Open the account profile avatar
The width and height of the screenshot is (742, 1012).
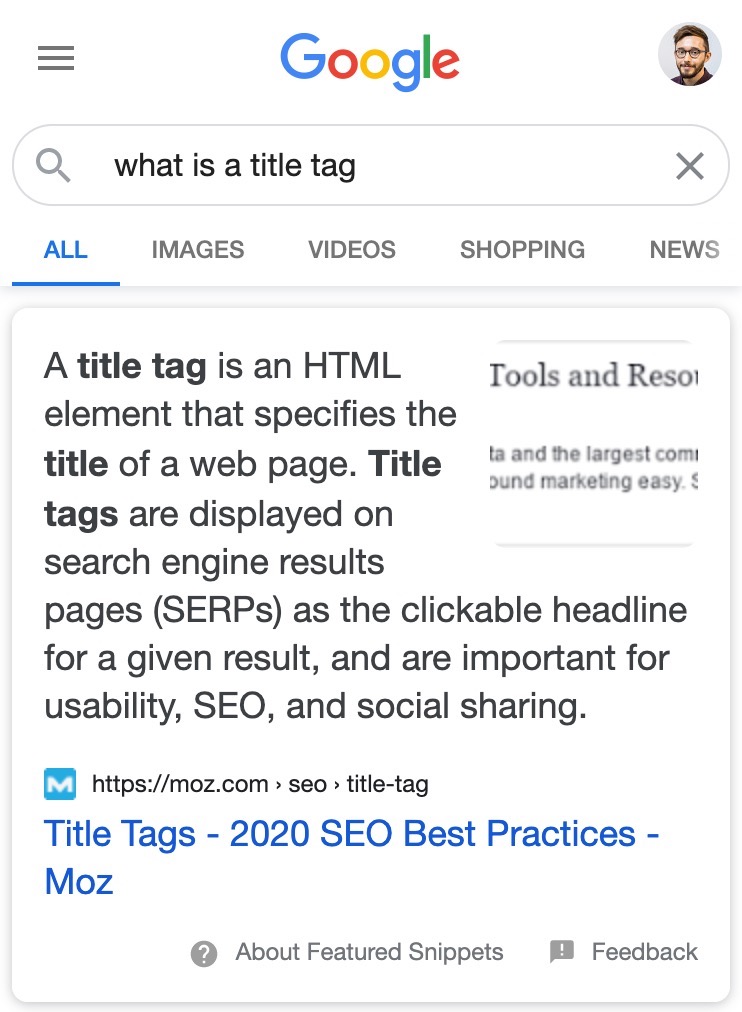690,54
